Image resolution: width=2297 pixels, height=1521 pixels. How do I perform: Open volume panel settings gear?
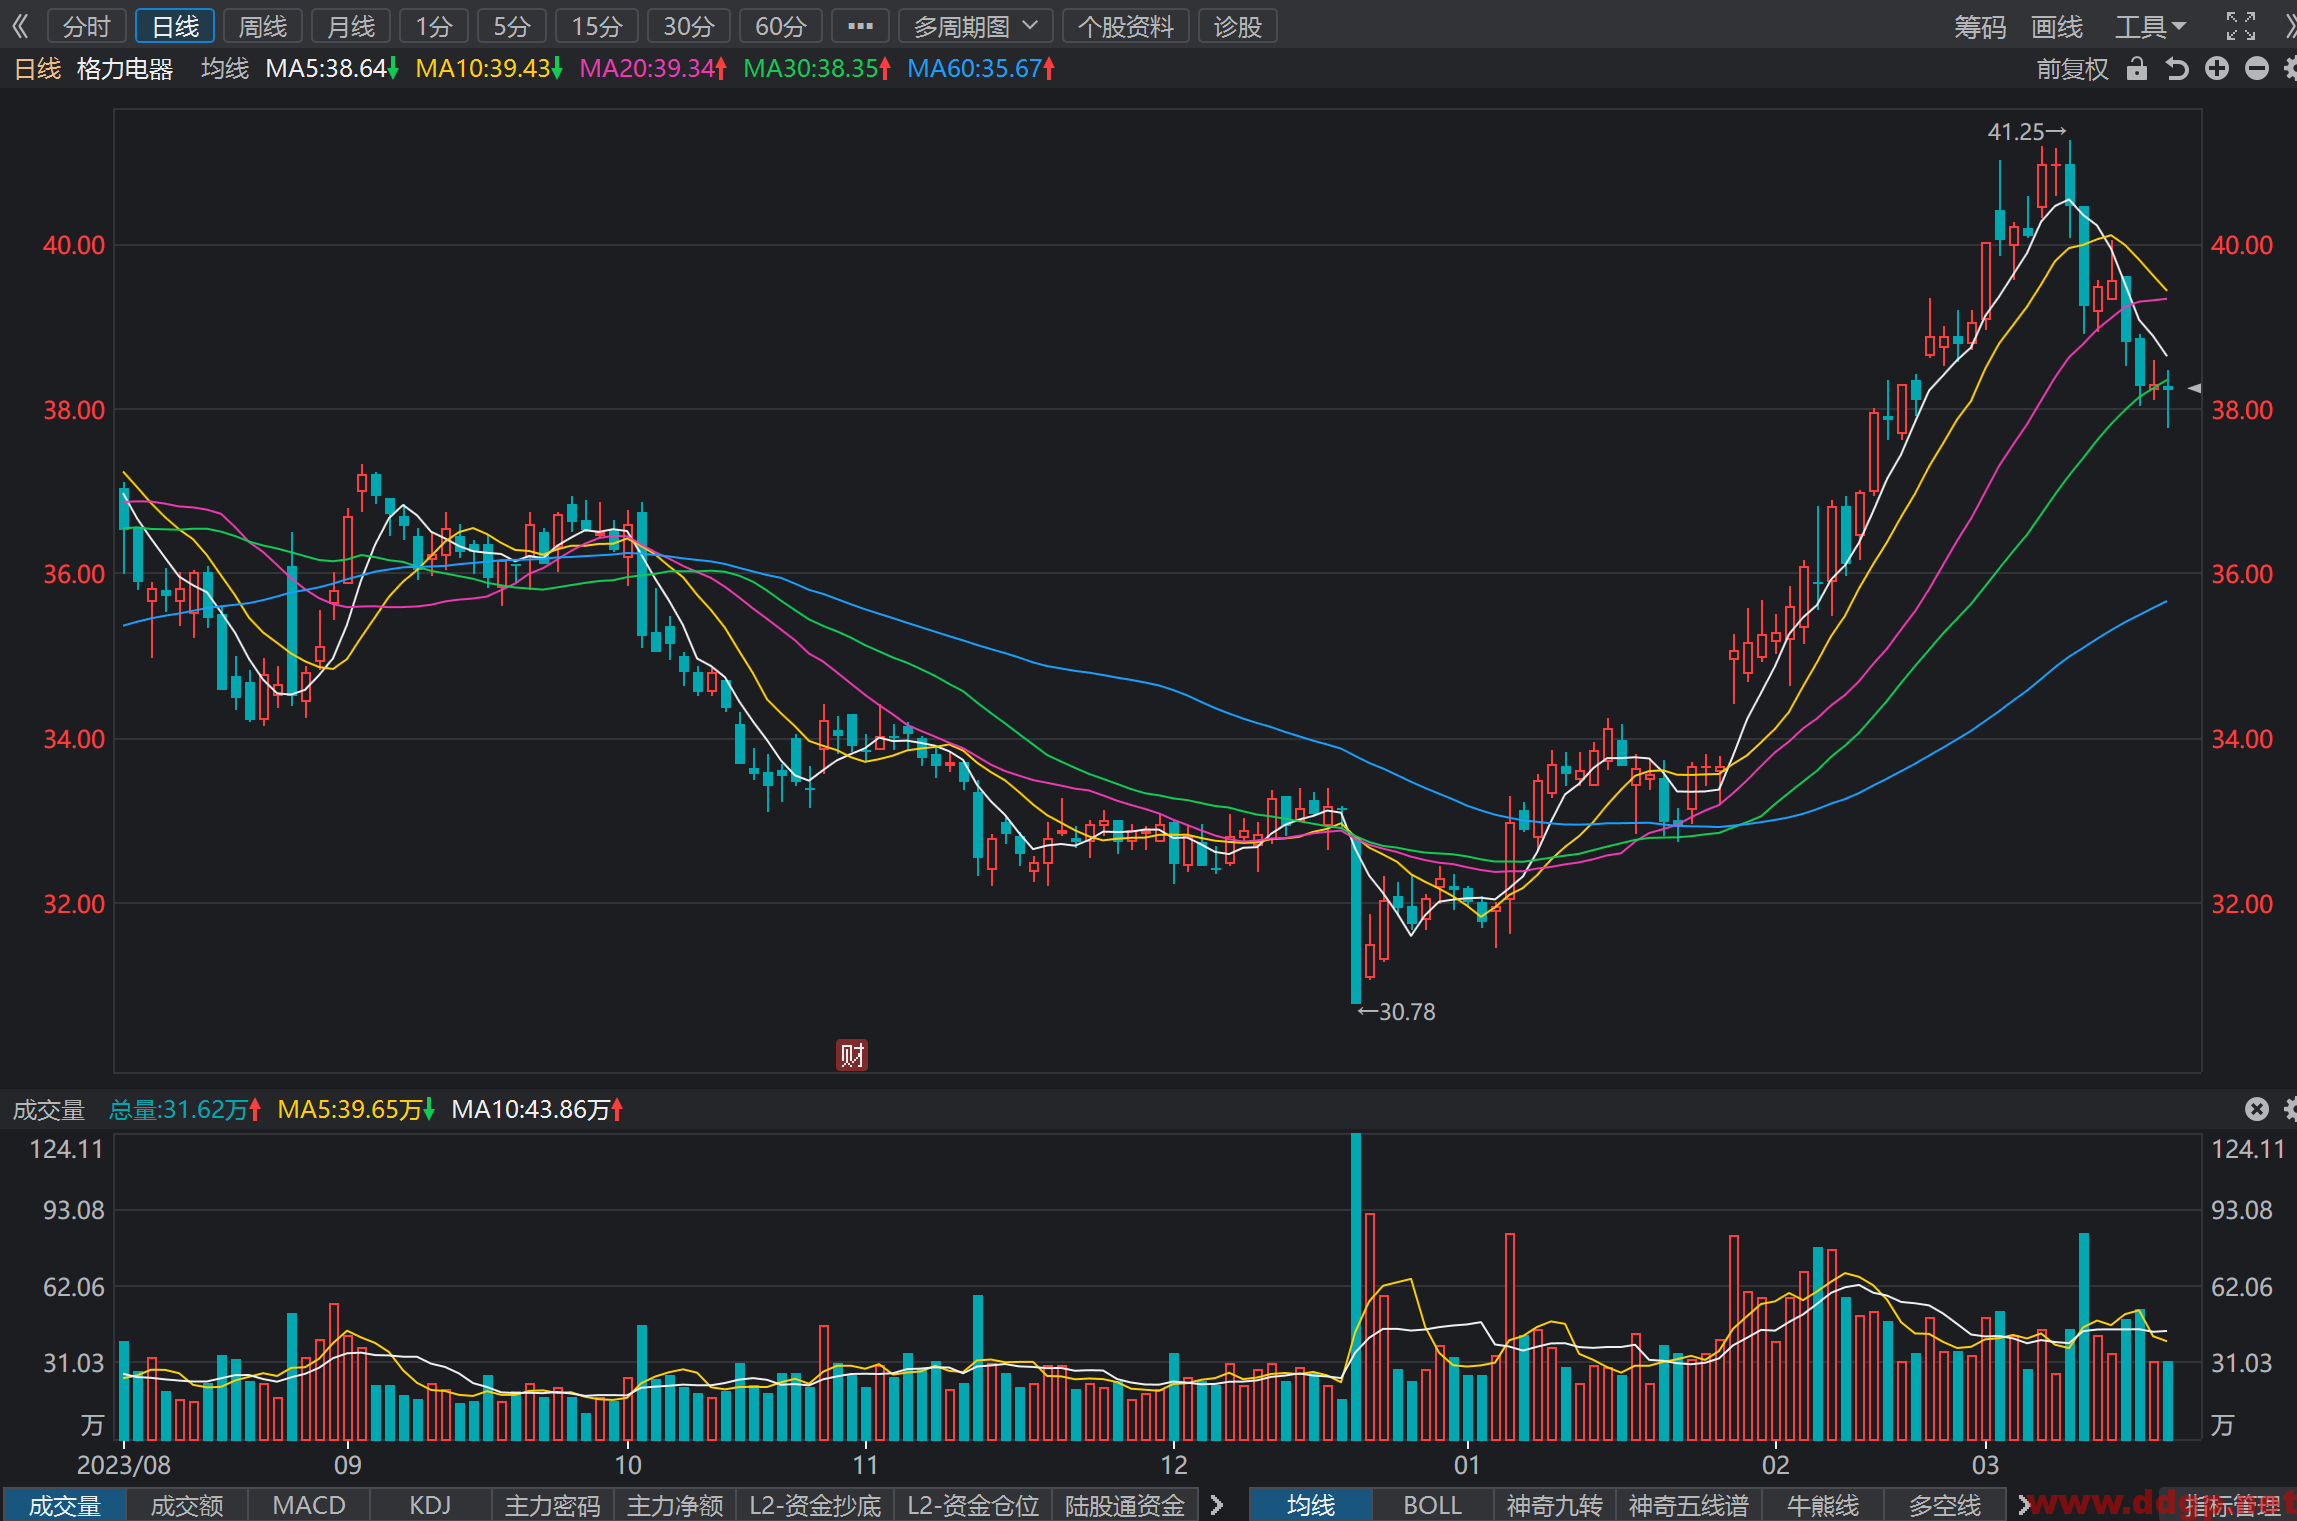2290,1109
